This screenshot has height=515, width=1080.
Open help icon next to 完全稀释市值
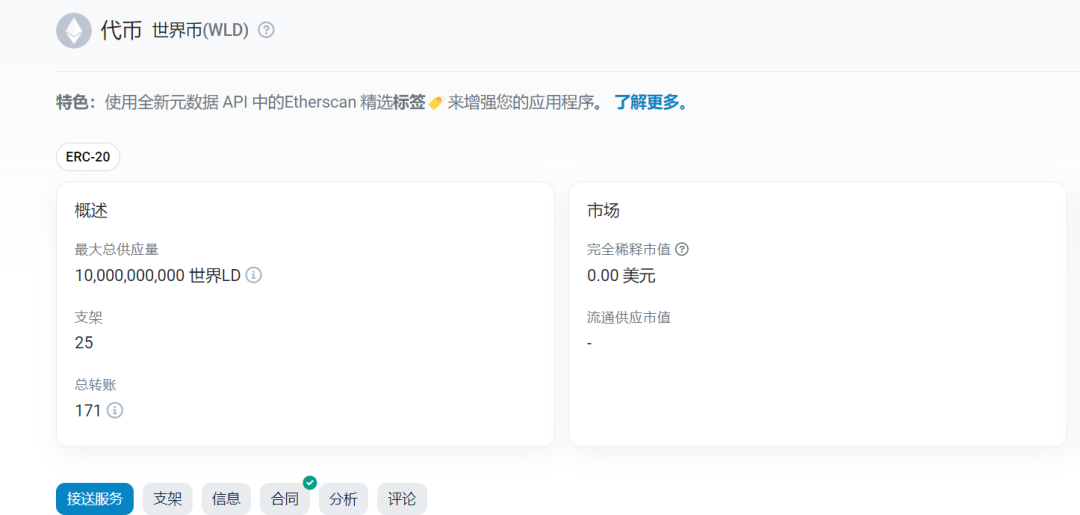coord(682,249)
